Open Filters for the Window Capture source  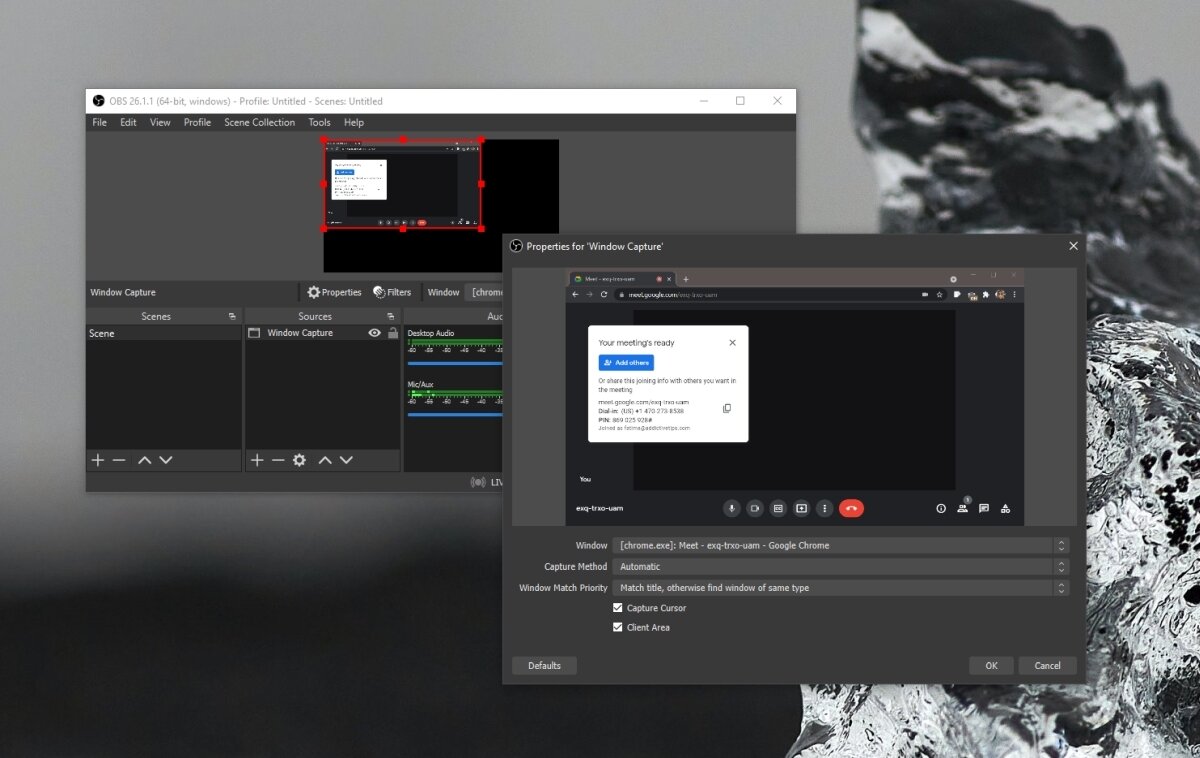pyautogui.click(x=392, y=292)
